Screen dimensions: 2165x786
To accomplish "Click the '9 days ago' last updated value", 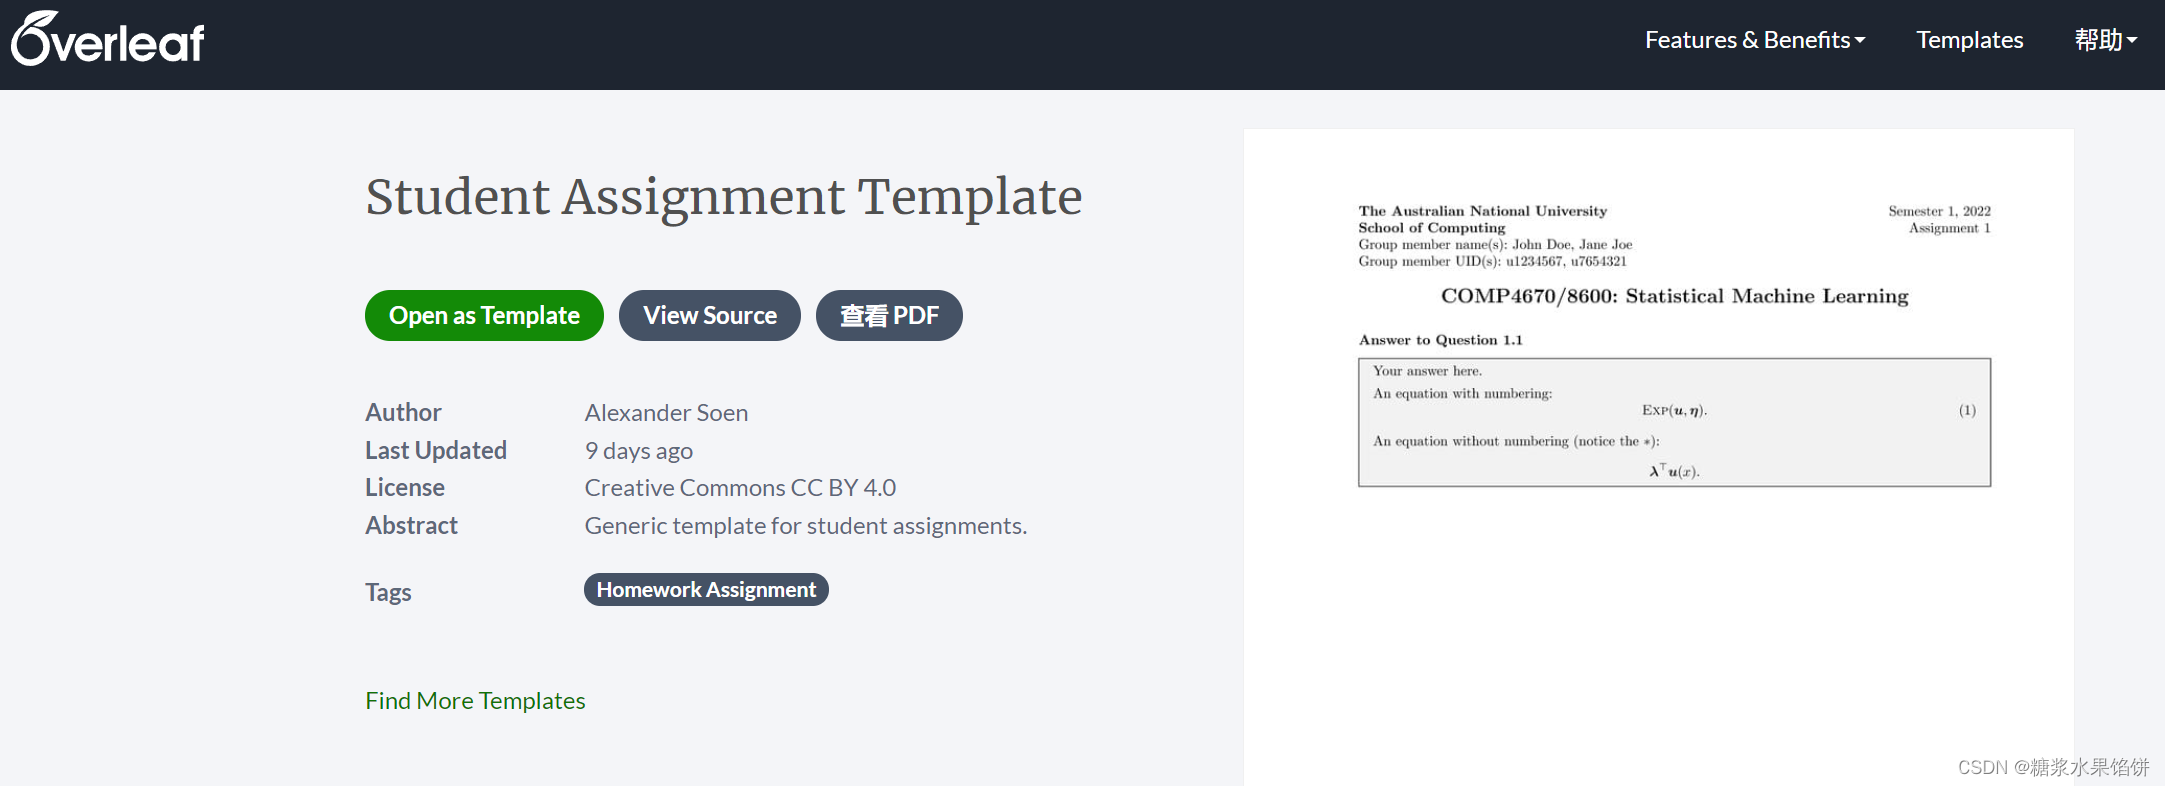I will (x=639, y=450).
